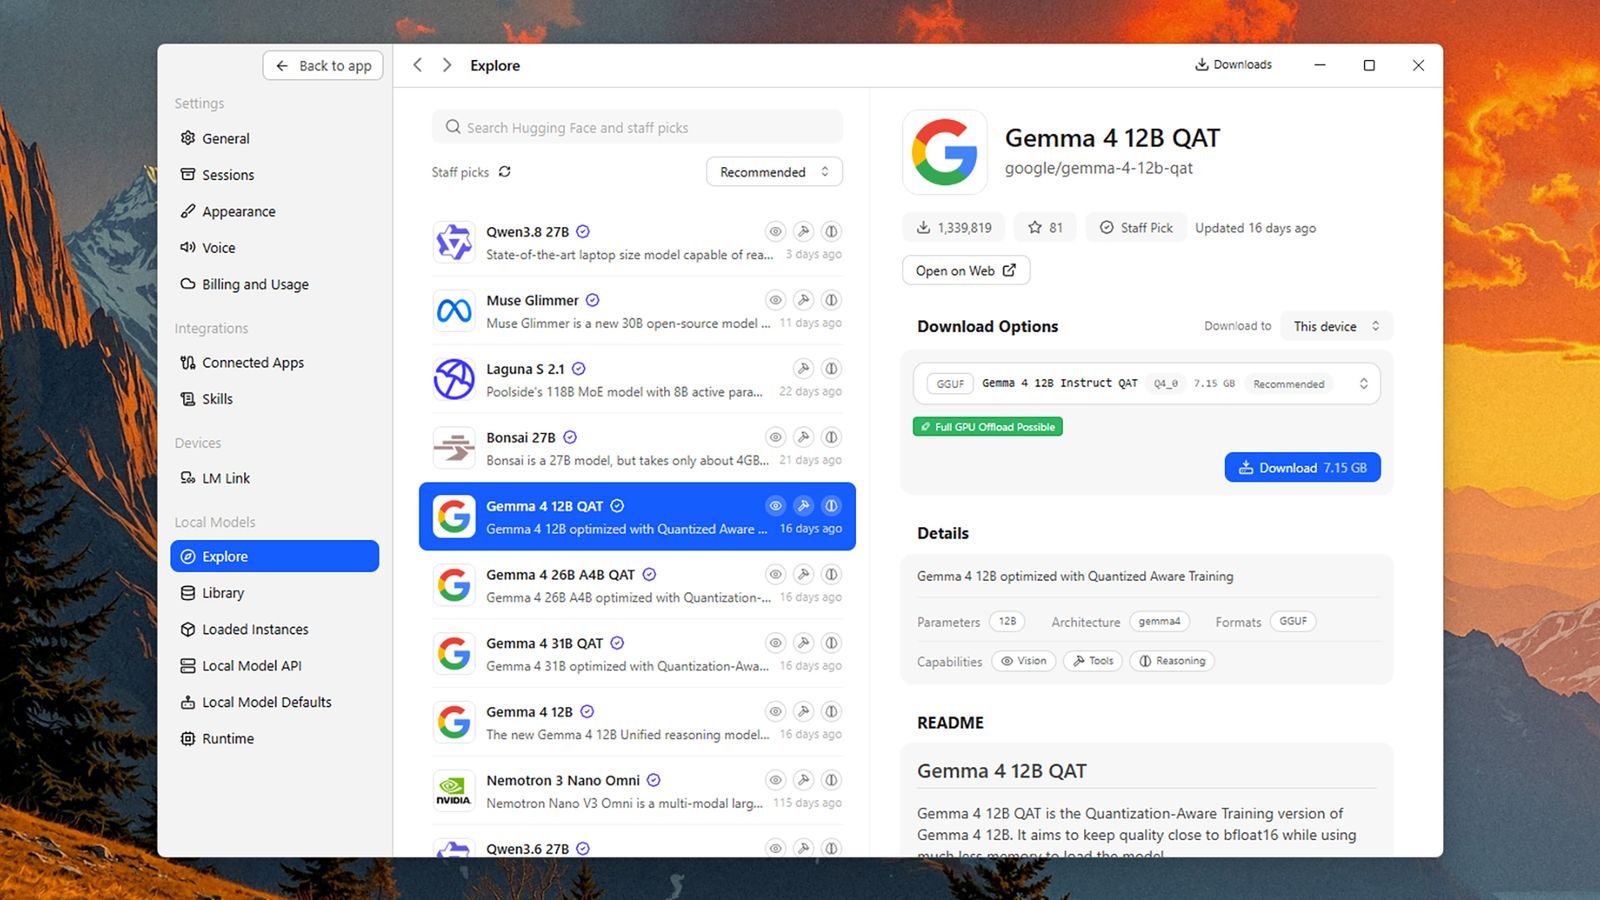Viewport: 1600px width, 900px height.
Task: Click the Laguna S 2.1 model logo
Action: tap(454, 380)
